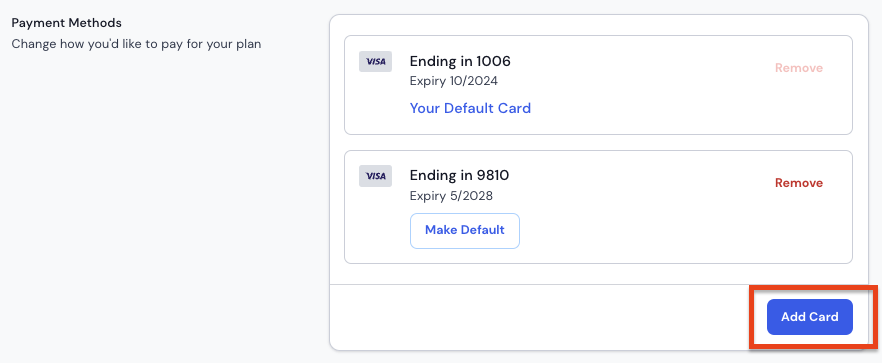This screenshot has width=882, height=363.
Task: Select the Your Default Card label
Action: pos(470,108)
